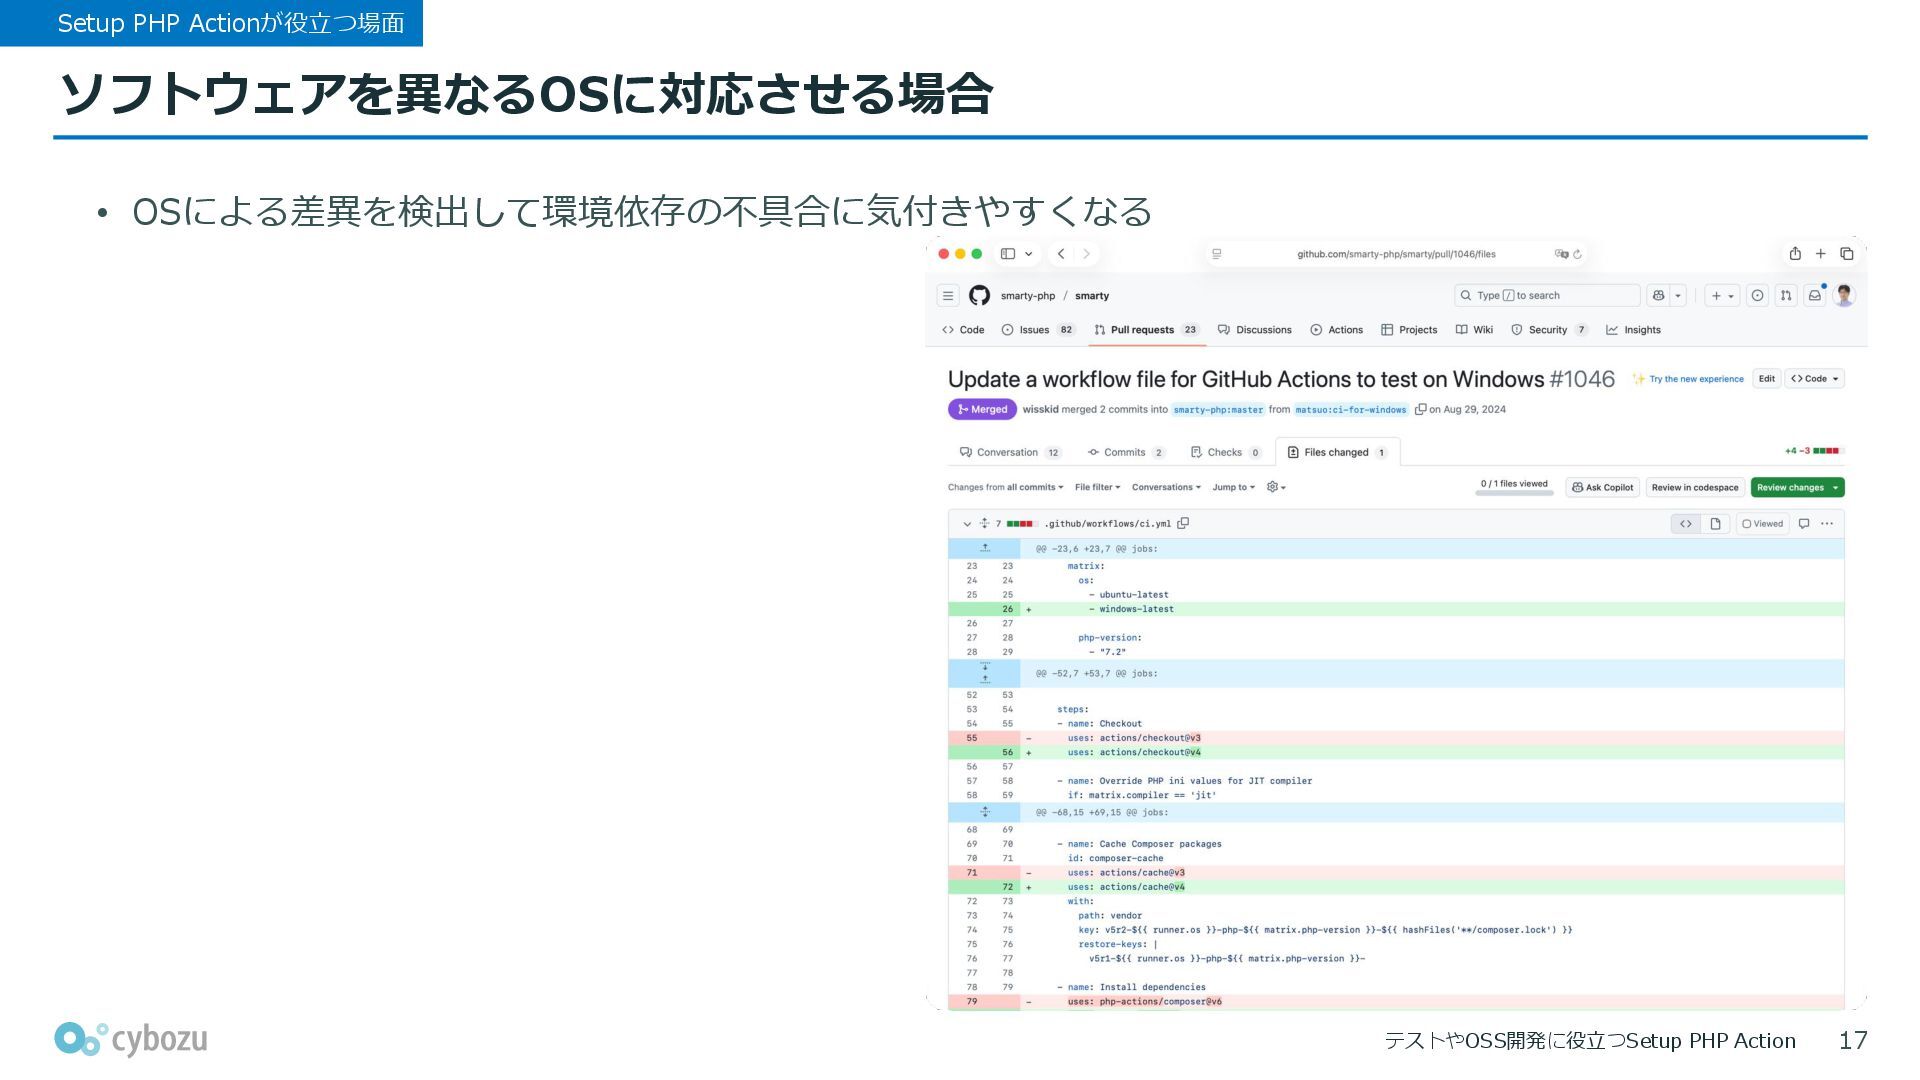Click the Safari share icon
Image resolution: width=1920 pixels, height=1080 pixels.
(1795, 254)
